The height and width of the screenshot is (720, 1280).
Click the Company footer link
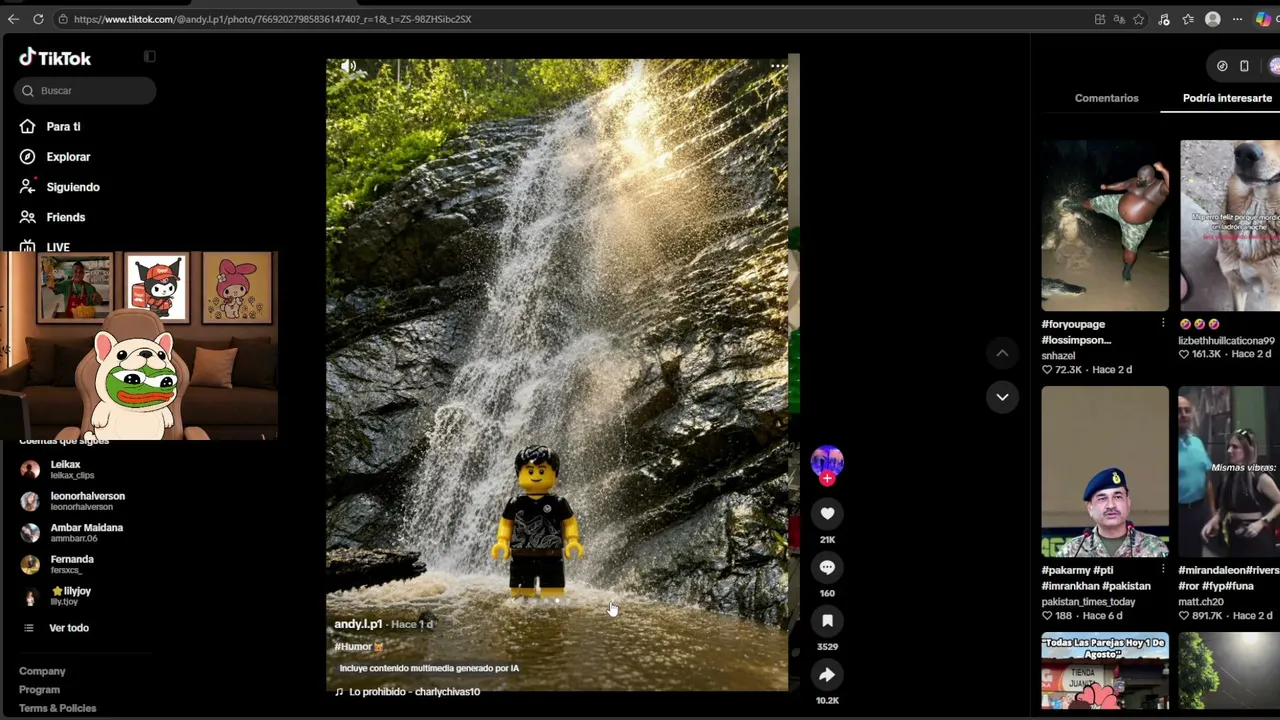(42, 671)
